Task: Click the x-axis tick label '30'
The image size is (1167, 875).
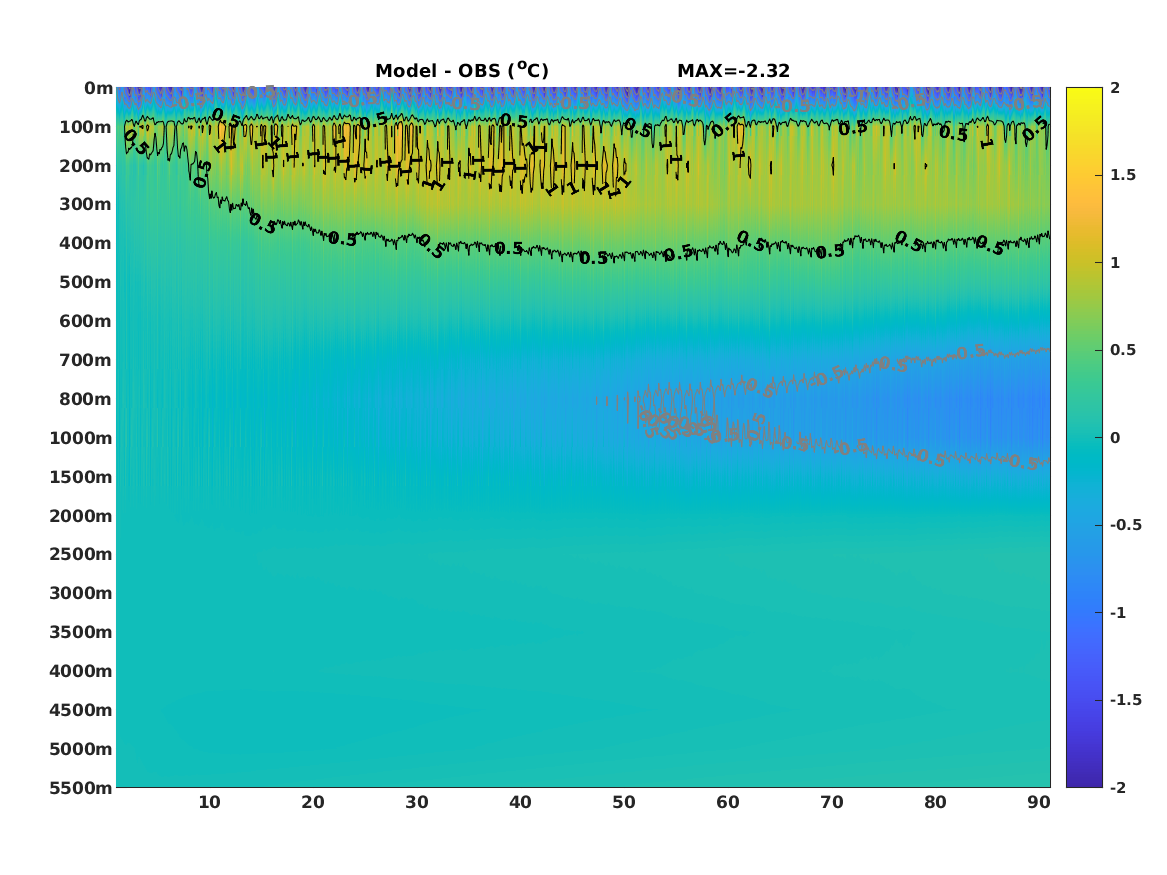Action: (417, 802)
